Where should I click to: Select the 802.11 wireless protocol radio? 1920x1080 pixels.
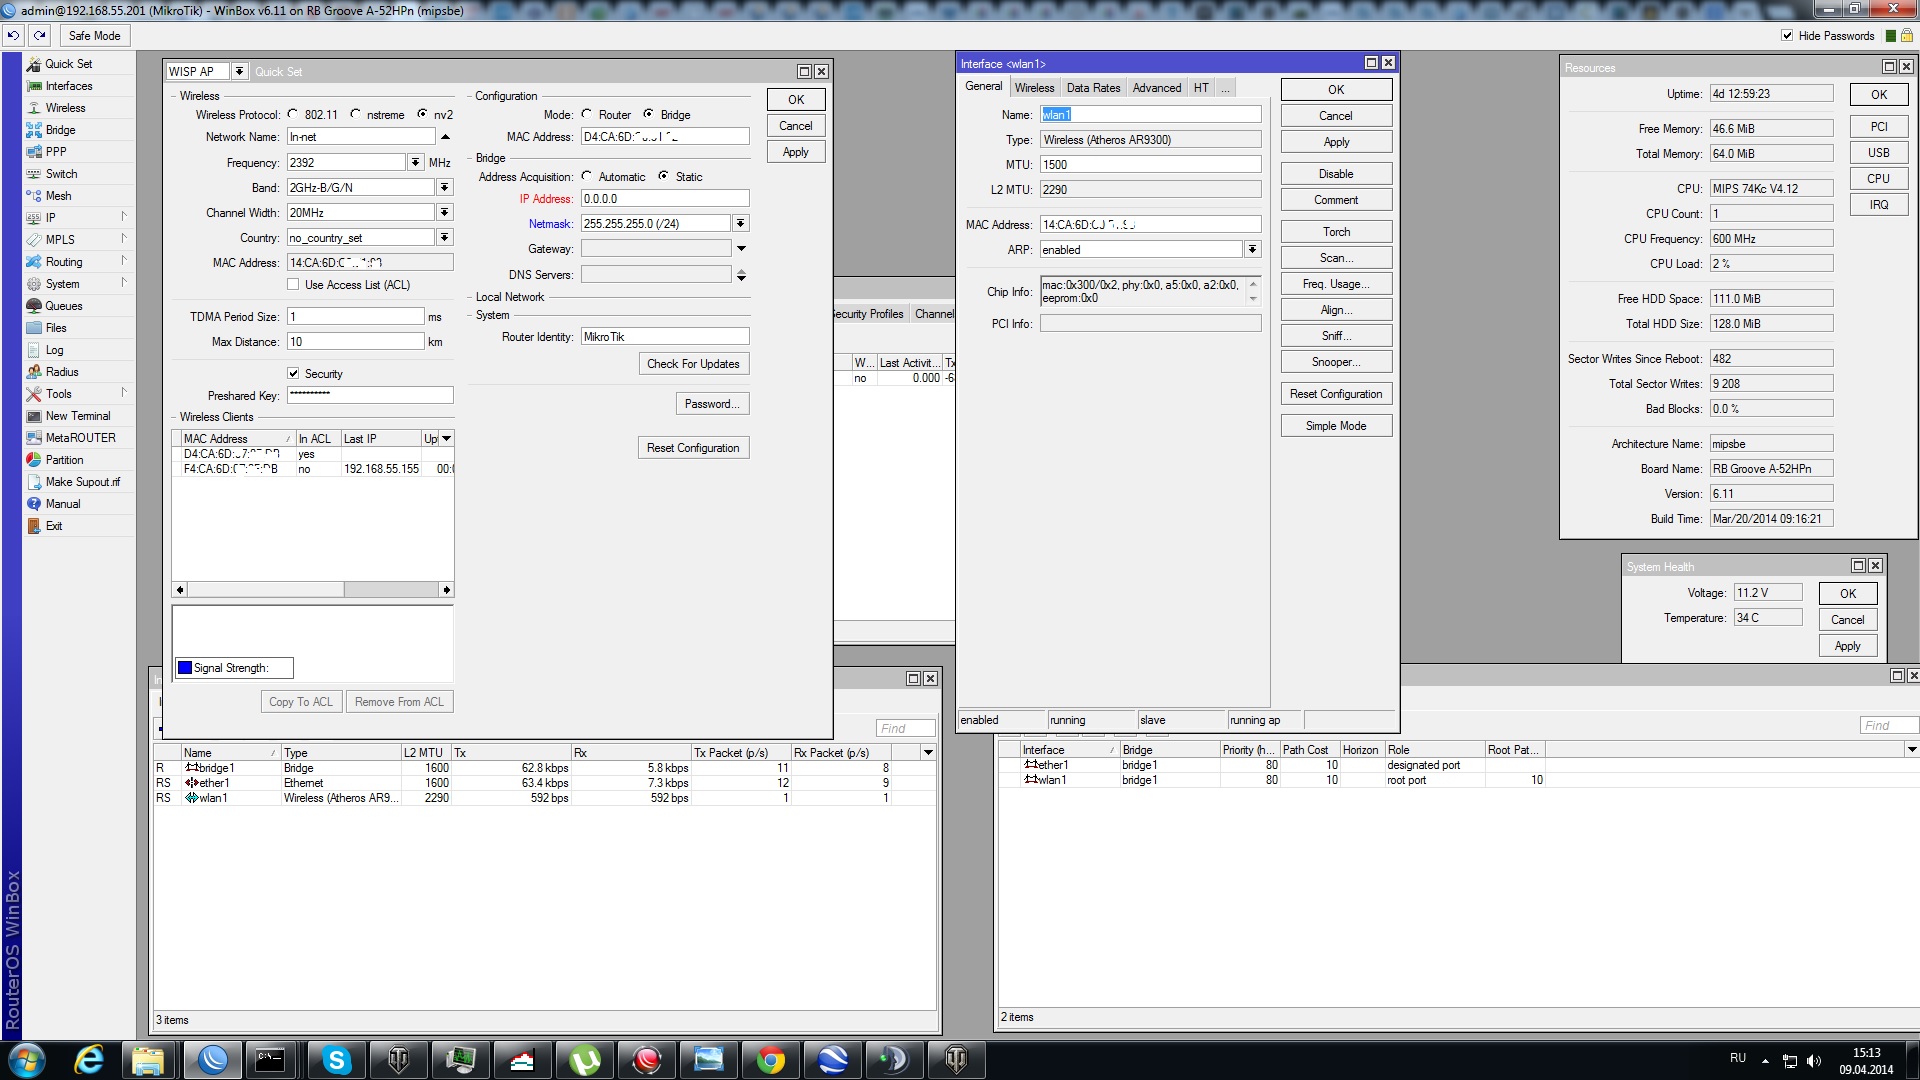[293, 115]
